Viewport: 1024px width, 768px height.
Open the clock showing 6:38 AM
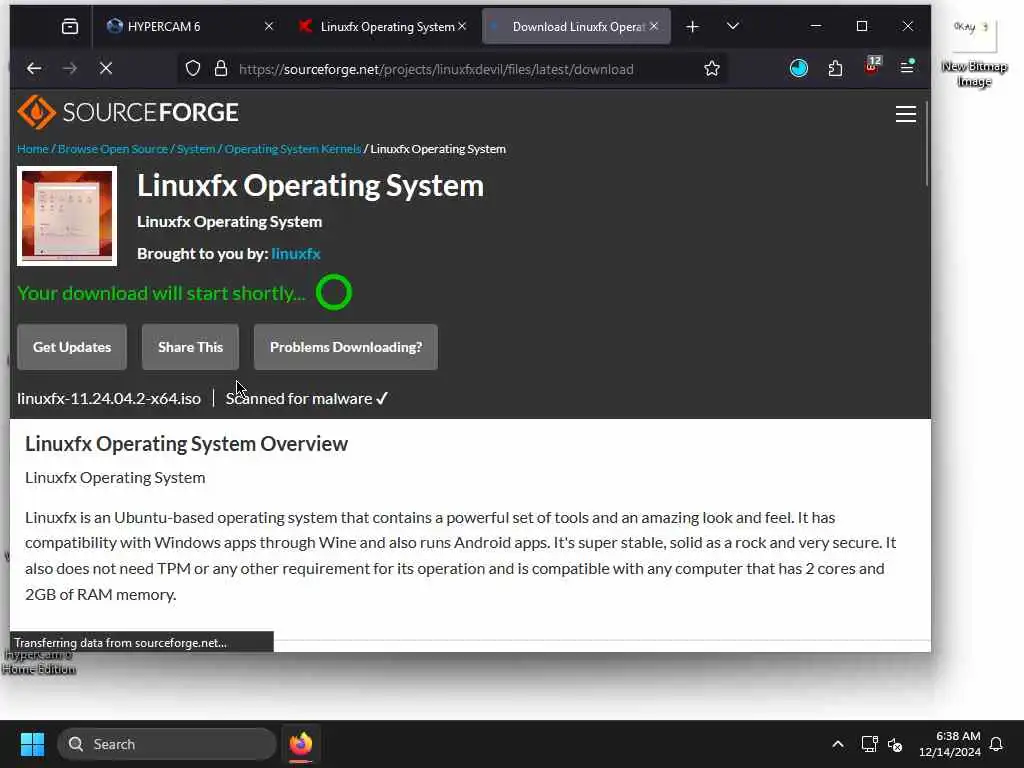[x=950, y=744]
